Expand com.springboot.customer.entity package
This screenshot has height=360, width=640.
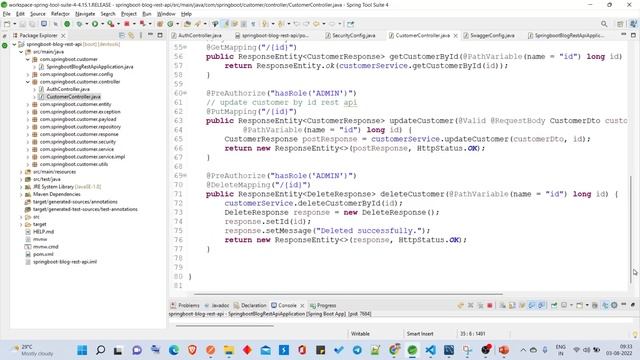click(28, 104)
